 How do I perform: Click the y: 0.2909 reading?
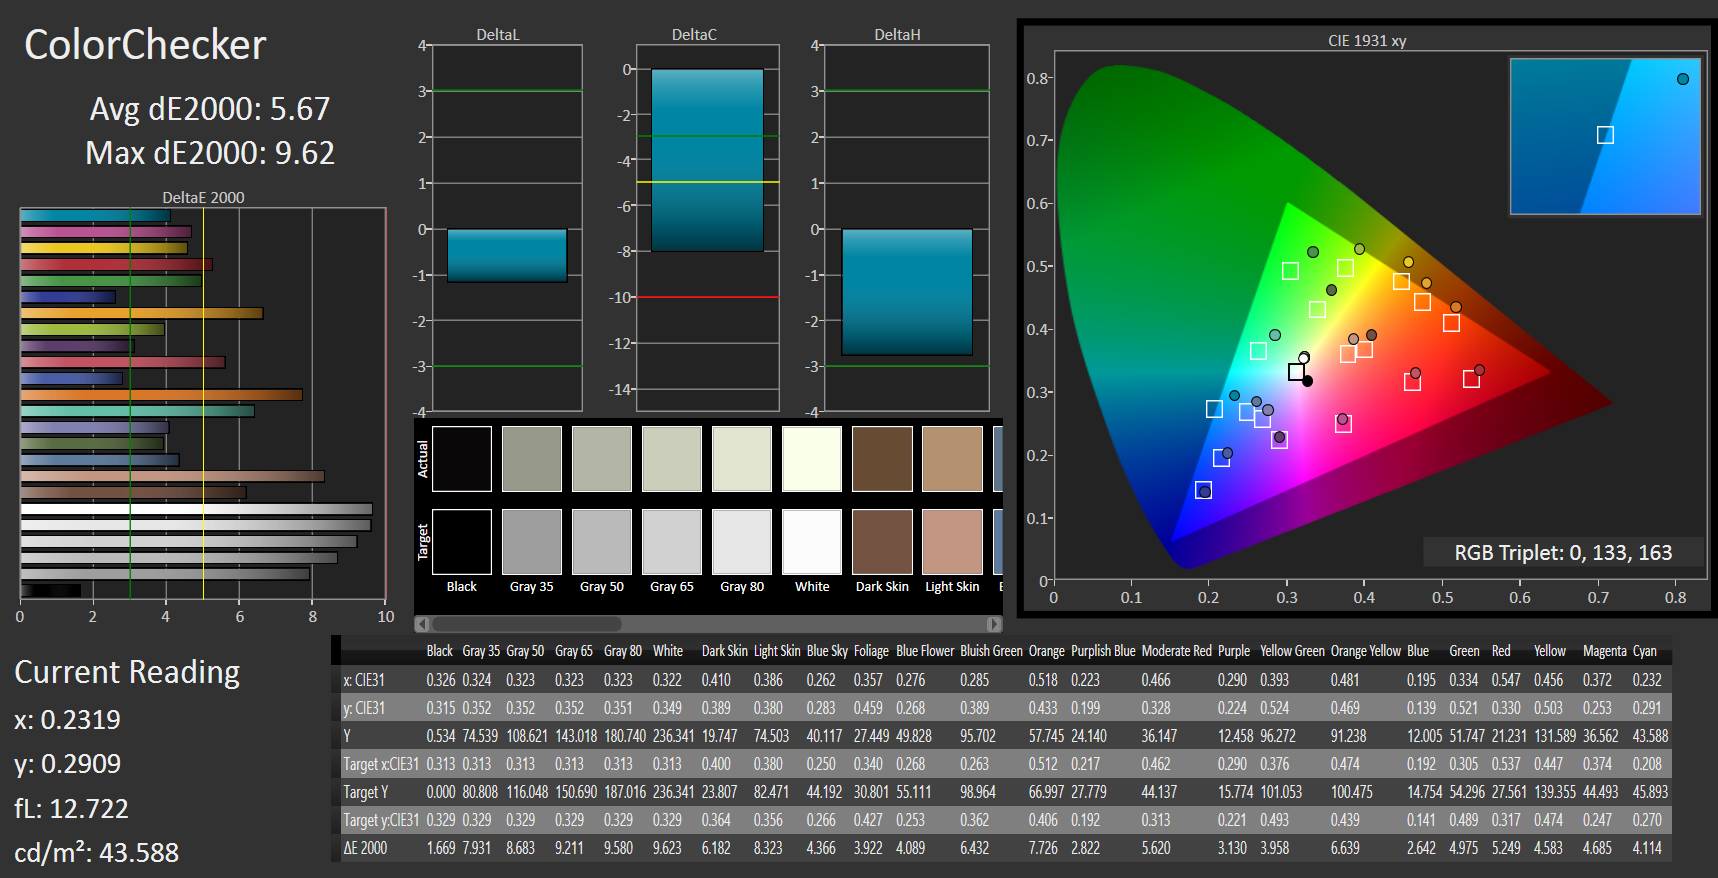tap(67, 764)
